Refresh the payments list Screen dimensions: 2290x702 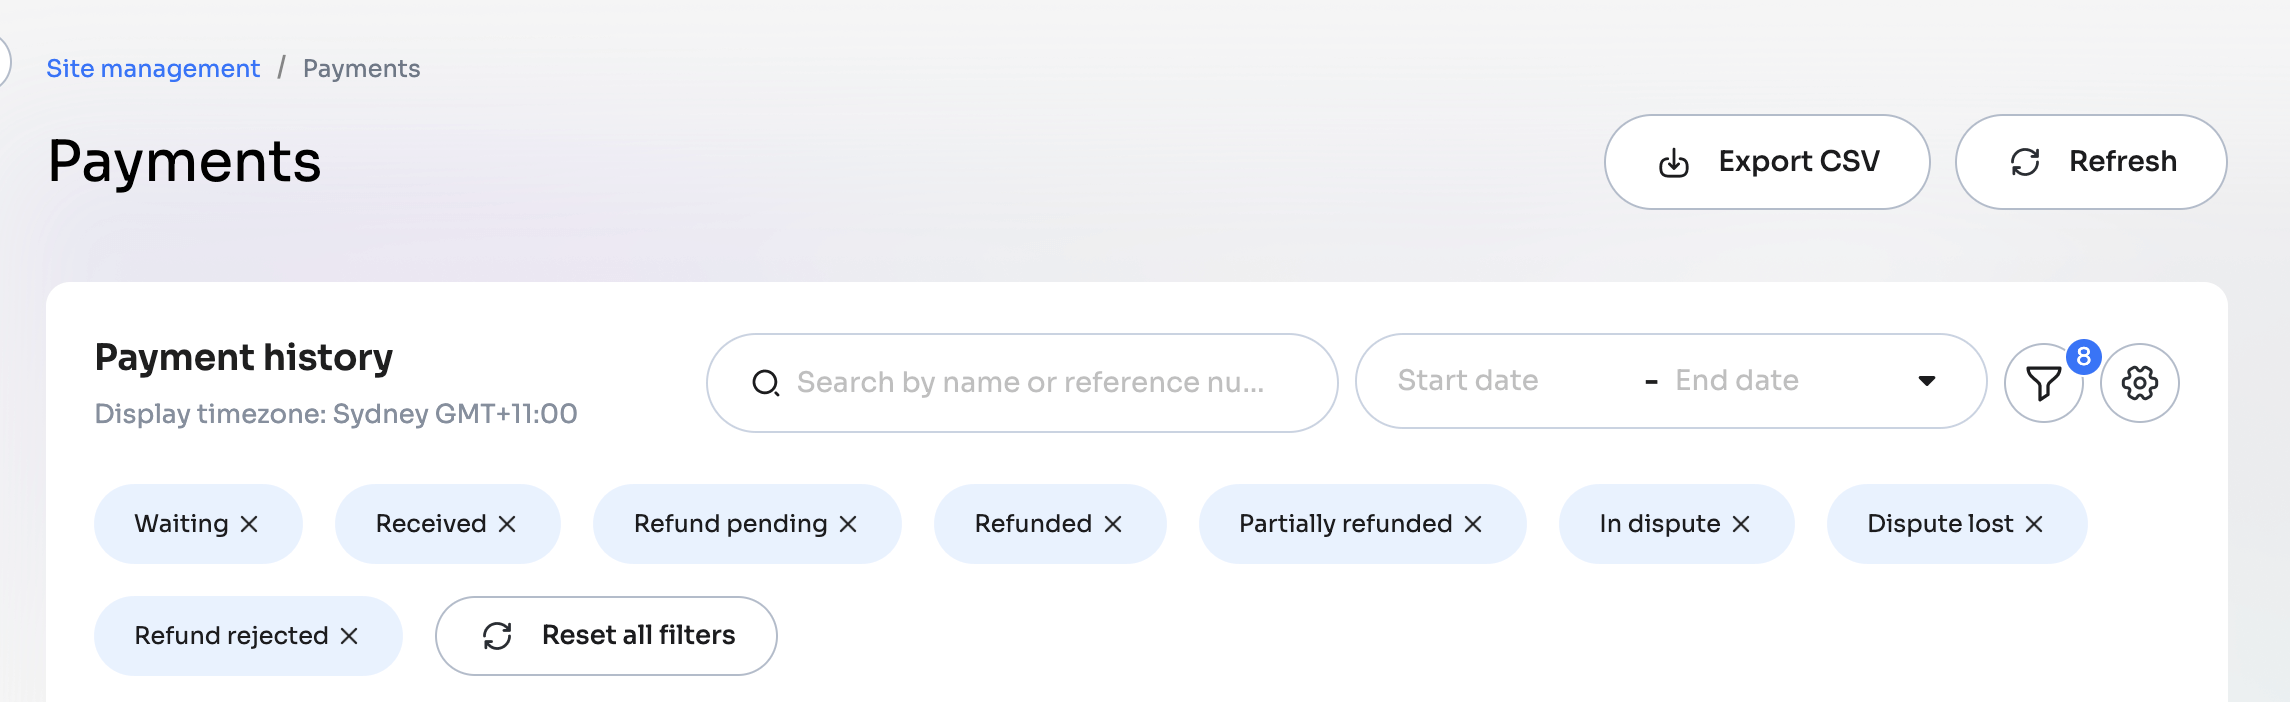click(2091, 162)
